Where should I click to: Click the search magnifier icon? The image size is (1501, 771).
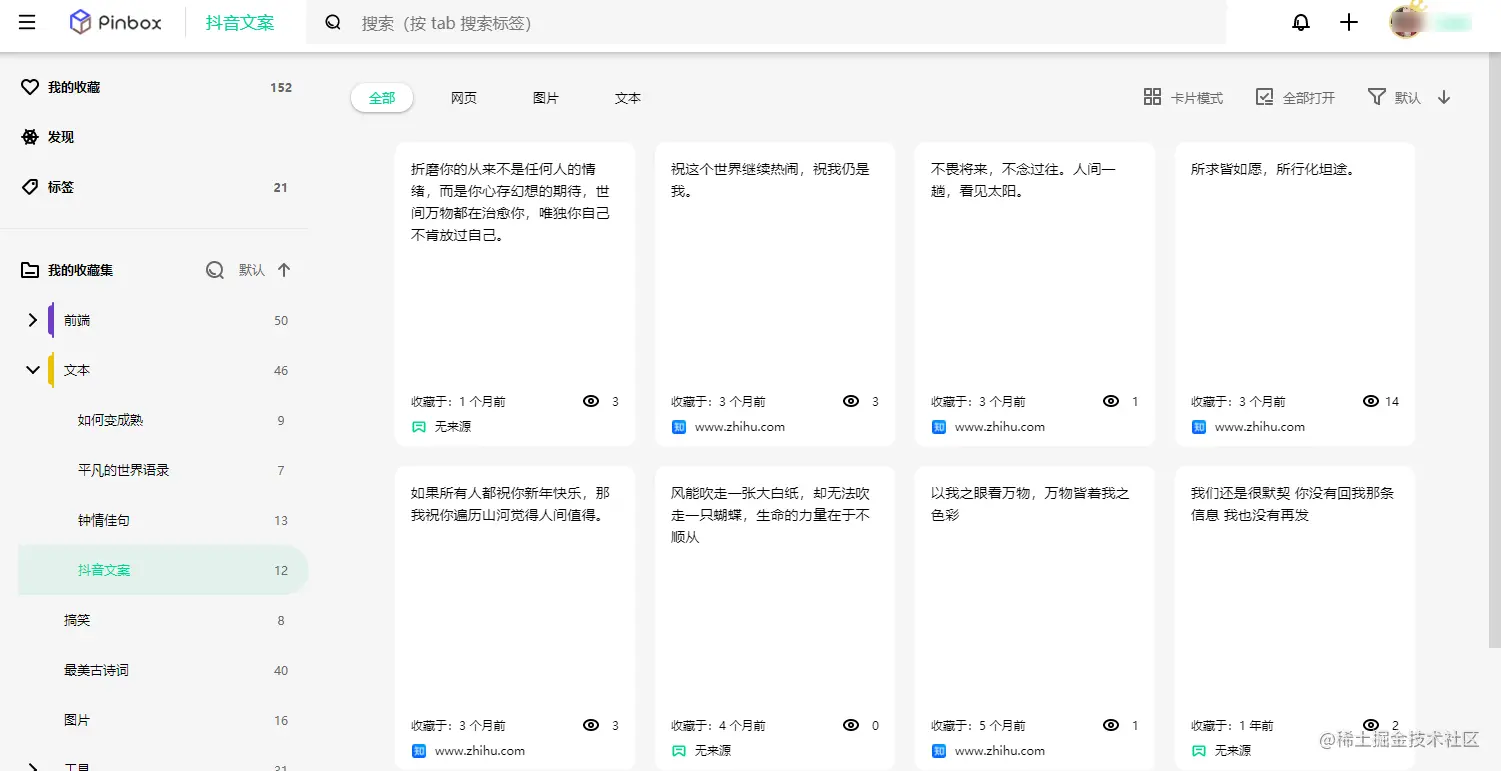[x=334, y=22]
